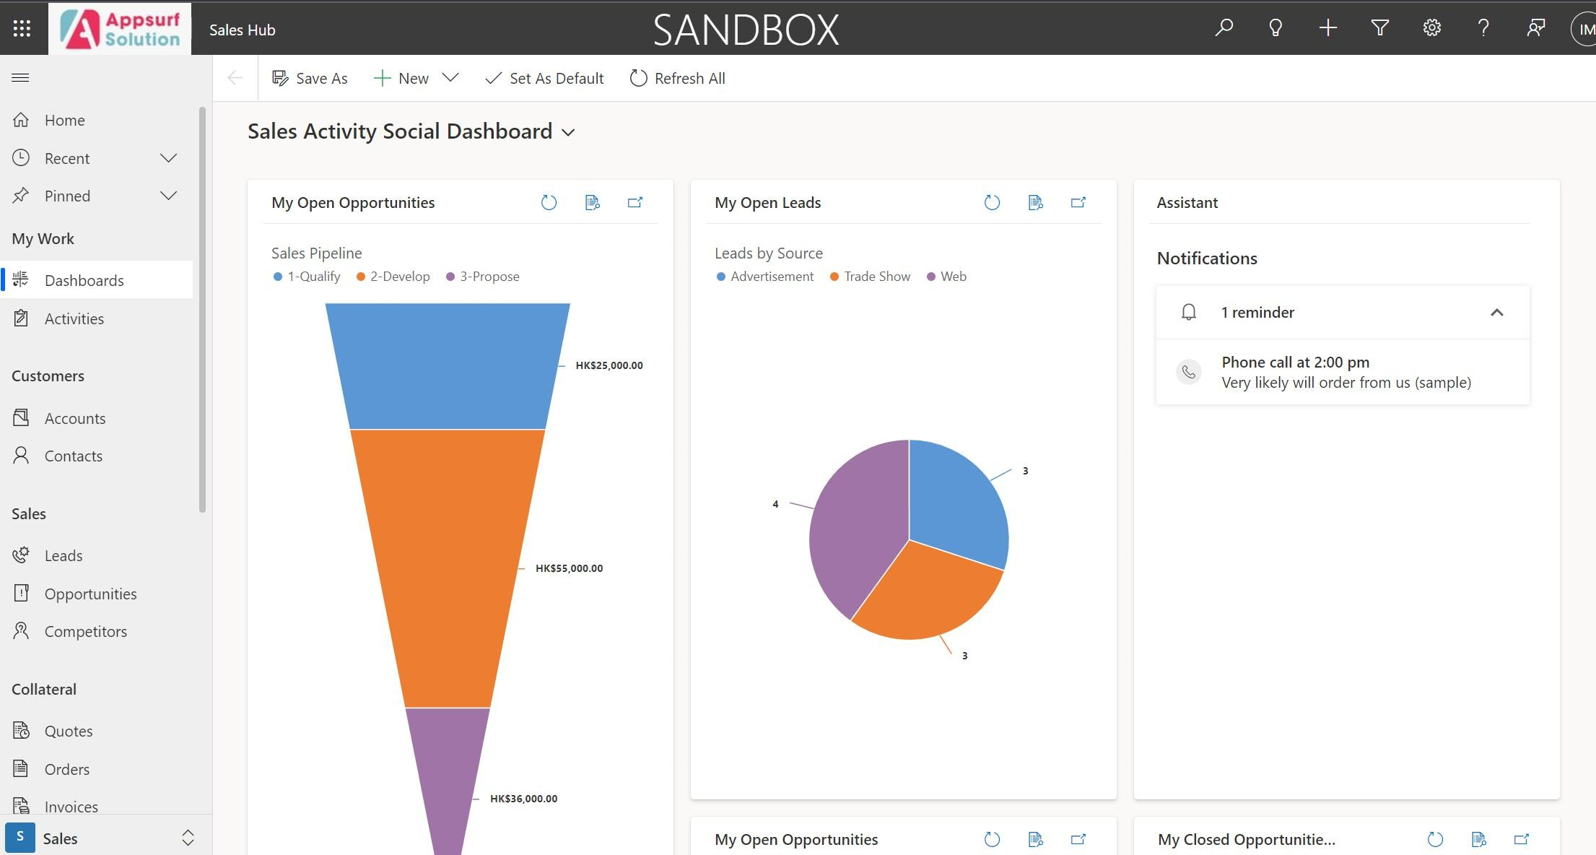
Task: Open the New button dropdown arrow
Action: point(450,78)
